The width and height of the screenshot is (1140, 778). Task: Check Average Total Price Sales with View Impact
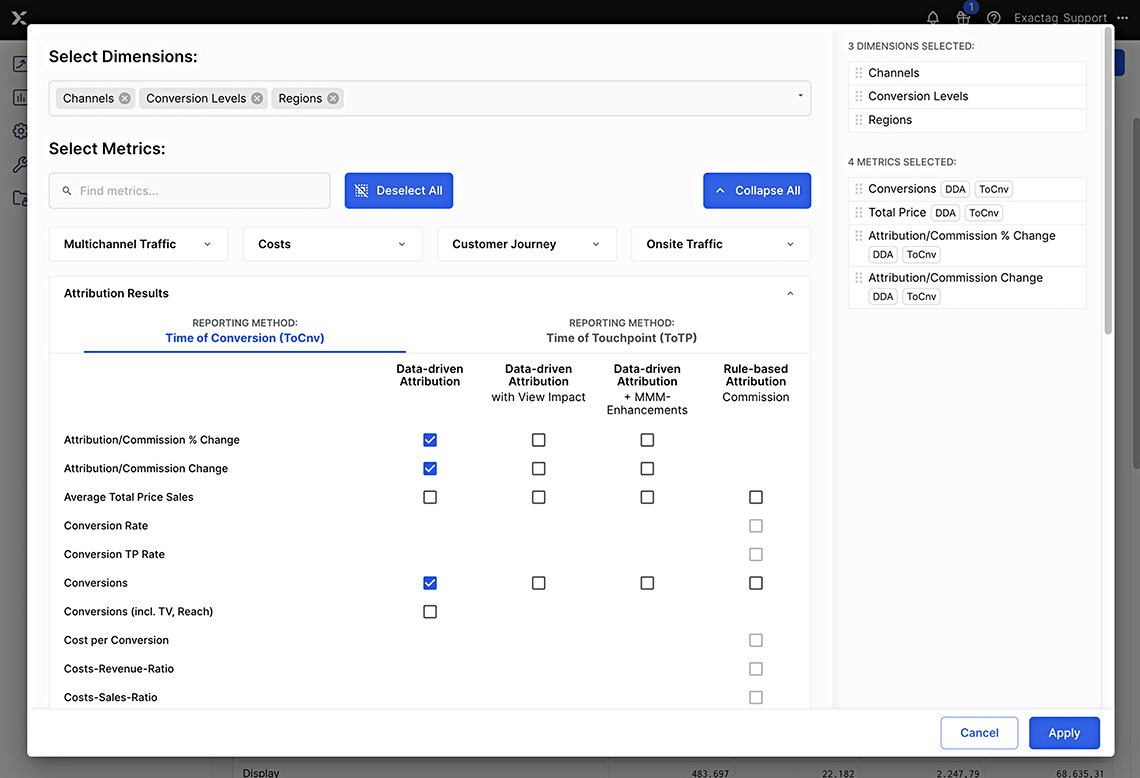(538, 497)
